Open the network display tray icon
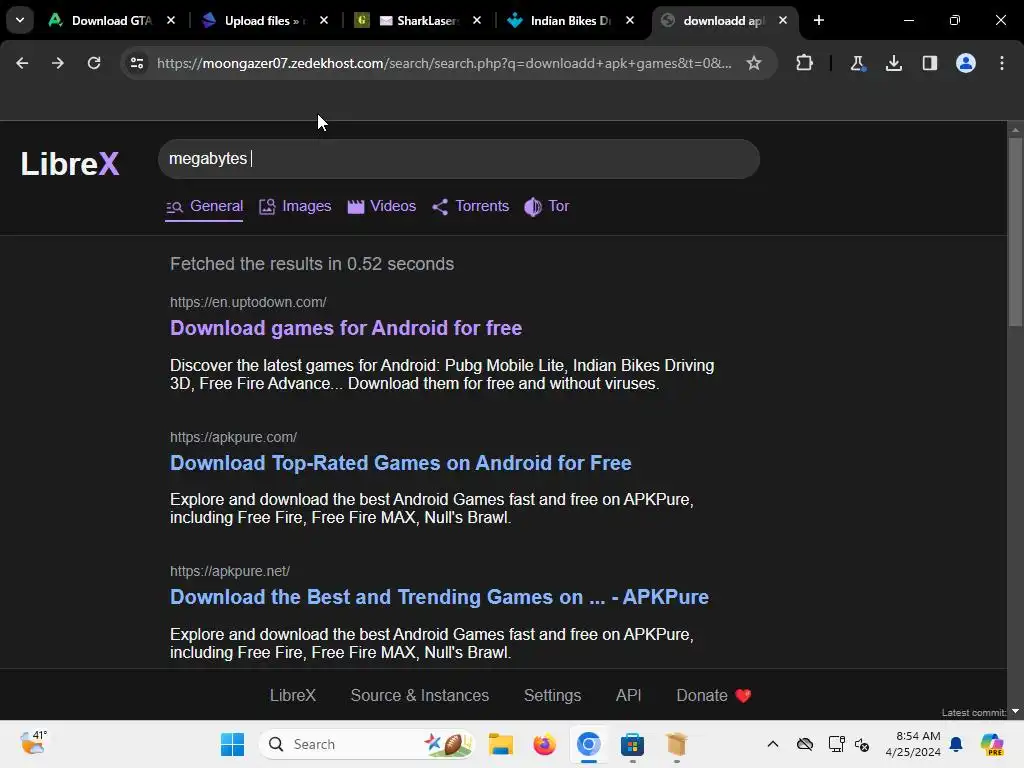Screen dimensions: 1024x768 [835, 744]
